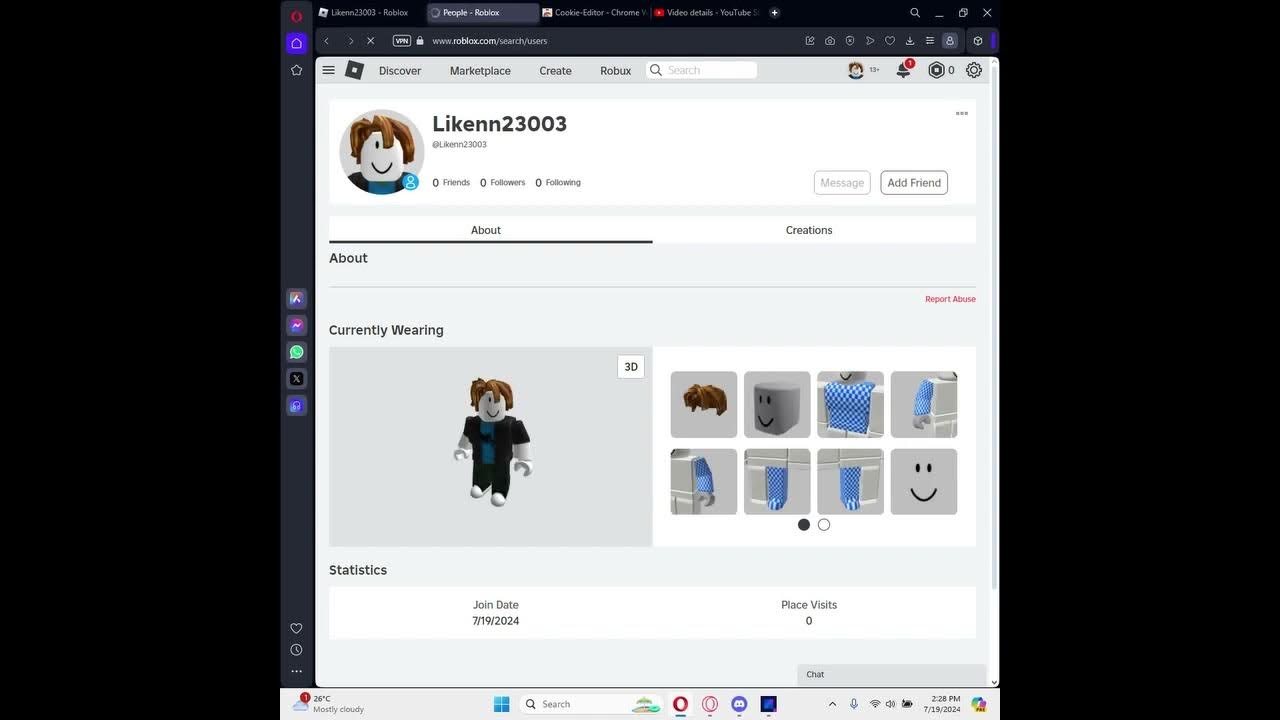Image resolution: width=1280 pixels, height=720 pixels.
Task: Open history clock icon in sidebar
Action: (296, 650)
